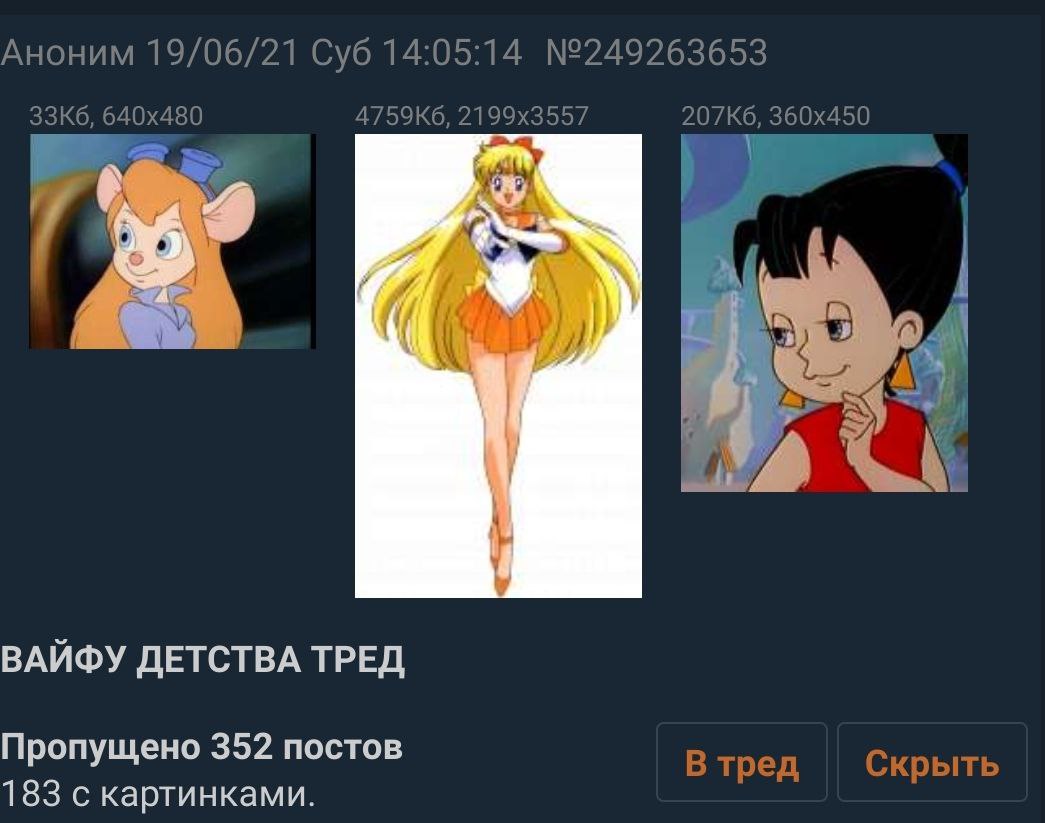1045x823 pixels.
Task: Click post number №249263653
Action: (656, 52)
